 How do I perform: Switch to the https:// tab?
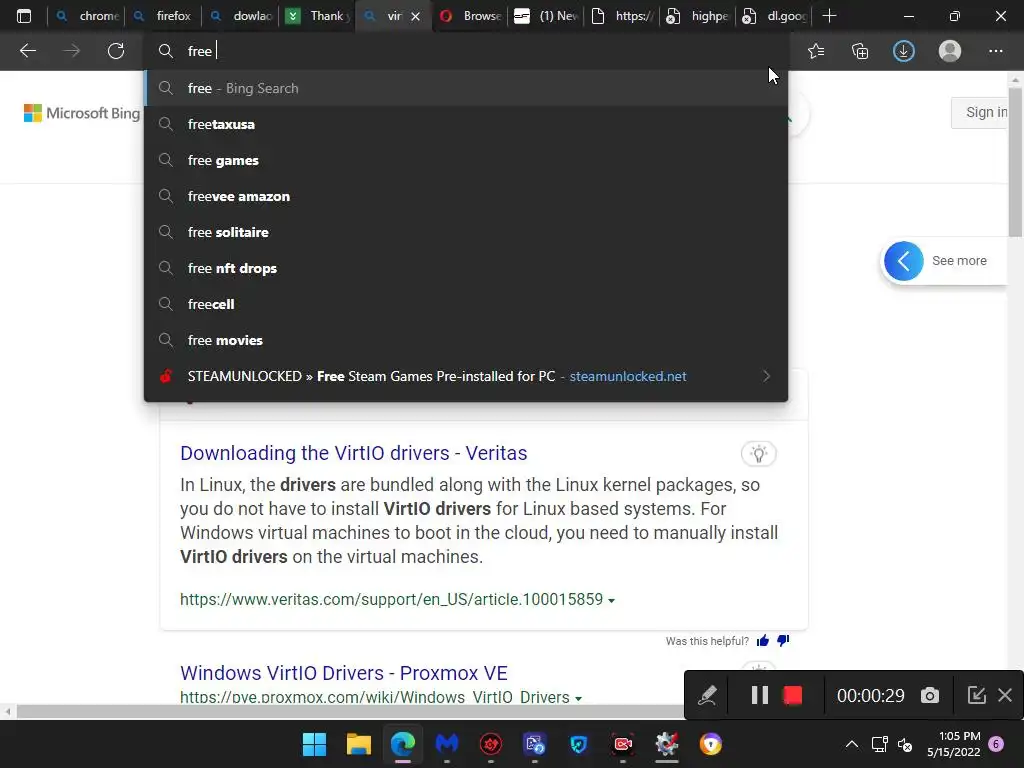point(624,16)
